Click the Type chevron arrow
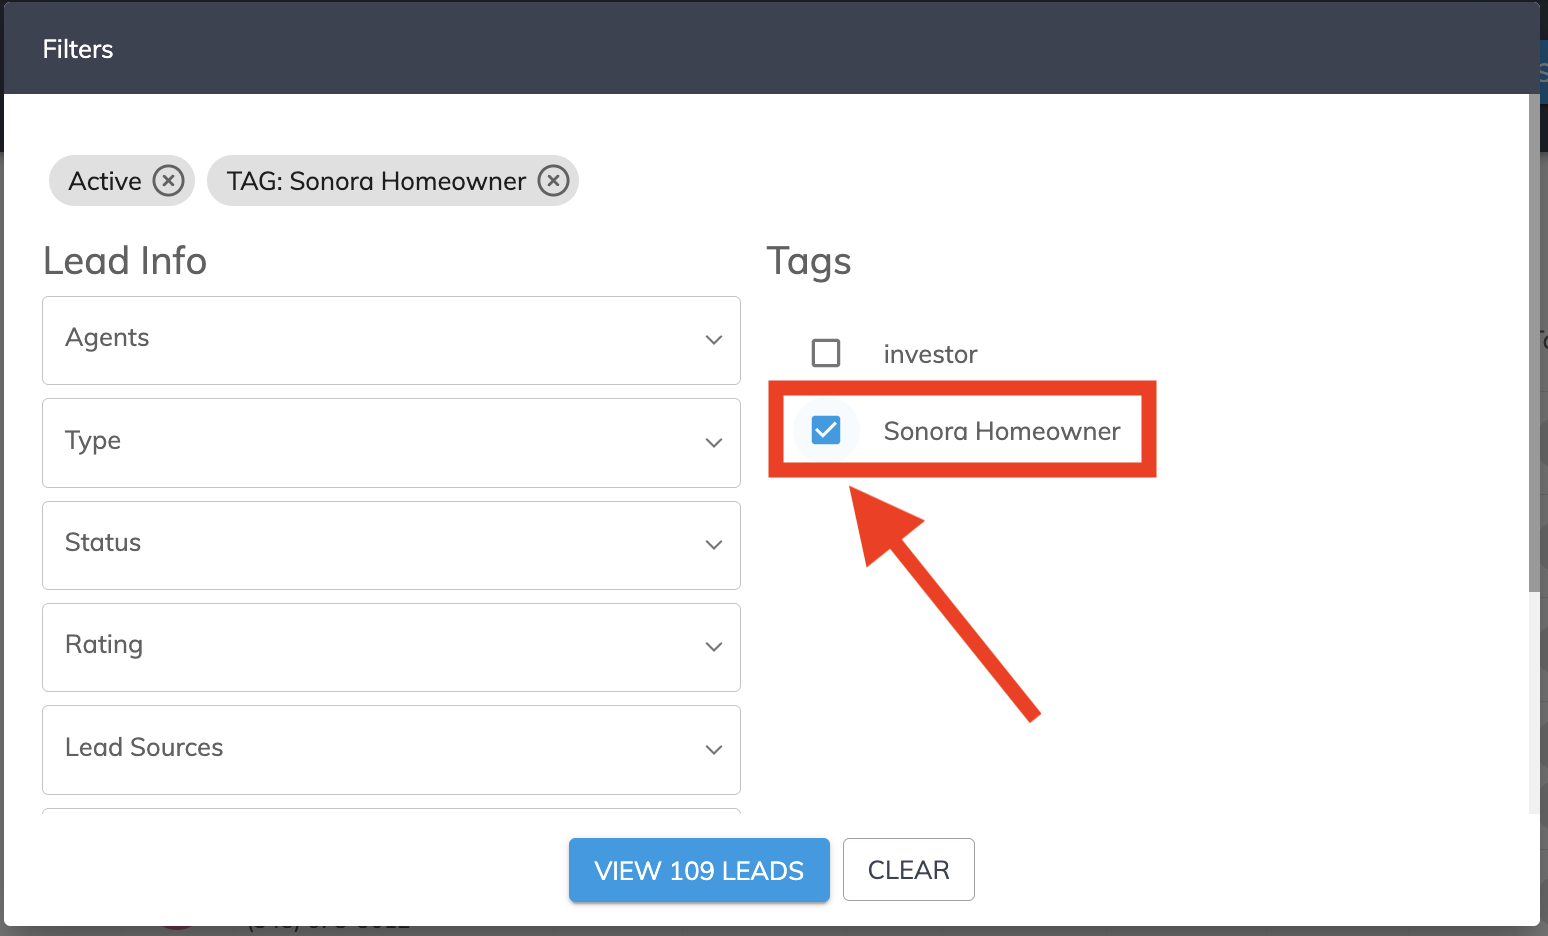 pos(714,443)
